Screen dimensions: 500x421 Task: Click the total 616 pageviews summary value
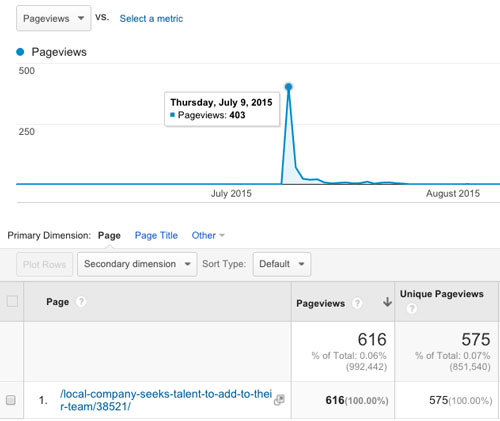pyautogui.click(x=372, y=339)
